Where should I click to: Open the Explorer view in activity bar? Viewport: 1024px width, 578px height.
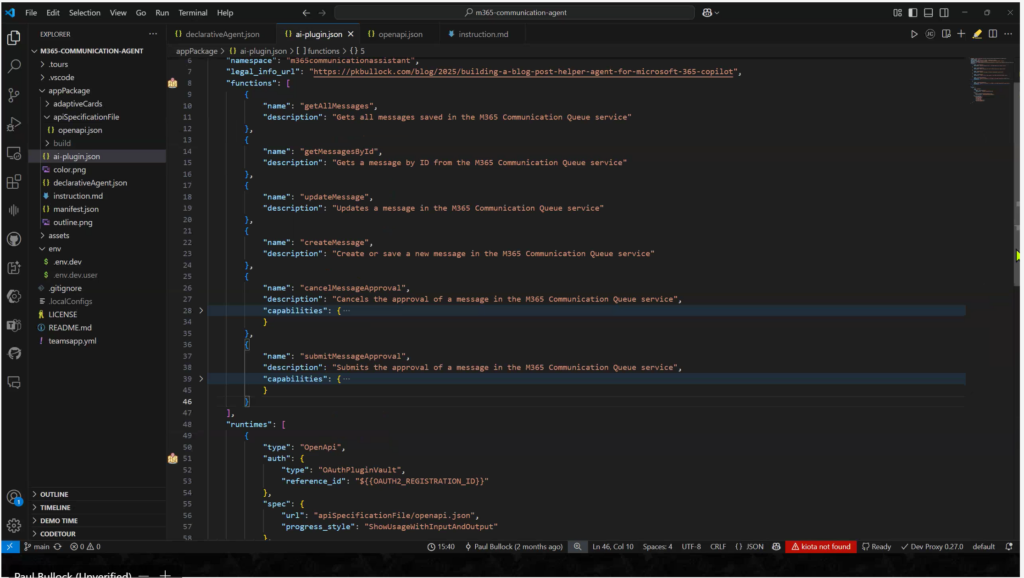point(14,38)
